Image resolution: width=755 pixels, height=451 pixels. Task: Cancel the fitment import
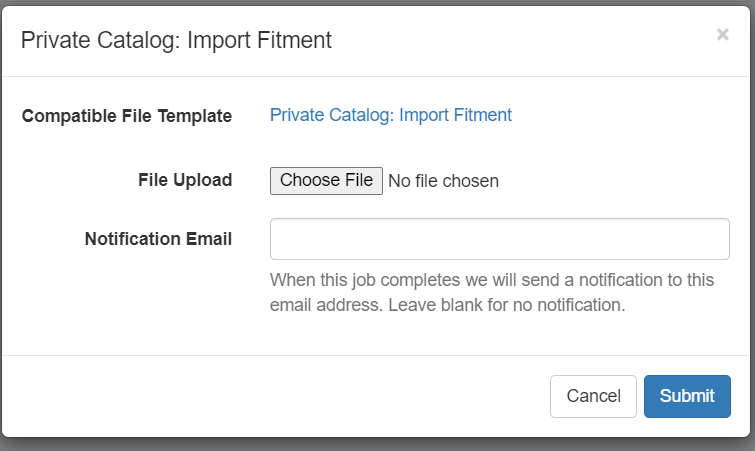pyautogui.click(x=593, y=396)
